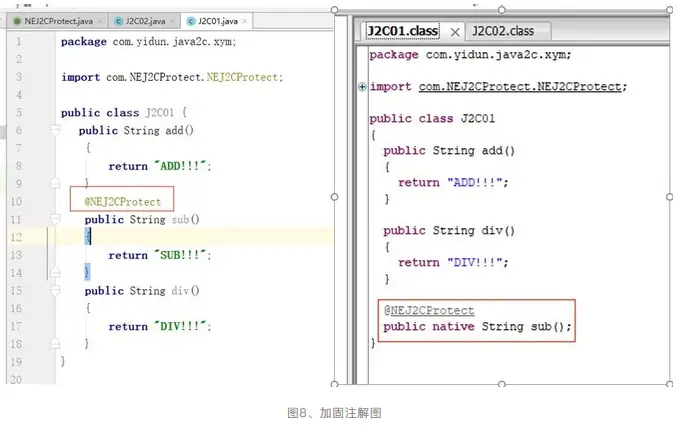
Task: Click the class closing brace on line 19
Action: pyautogui.click(x=63, y=361)
